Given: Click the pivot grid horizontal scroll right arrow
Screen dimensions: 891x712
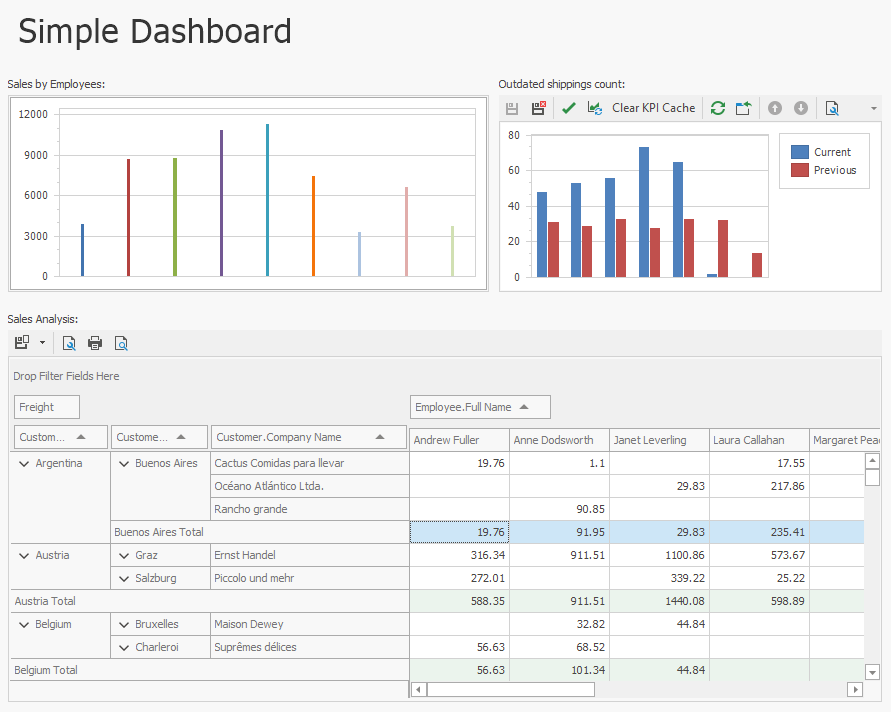Looking at the screenshot, I should point(855,690).
